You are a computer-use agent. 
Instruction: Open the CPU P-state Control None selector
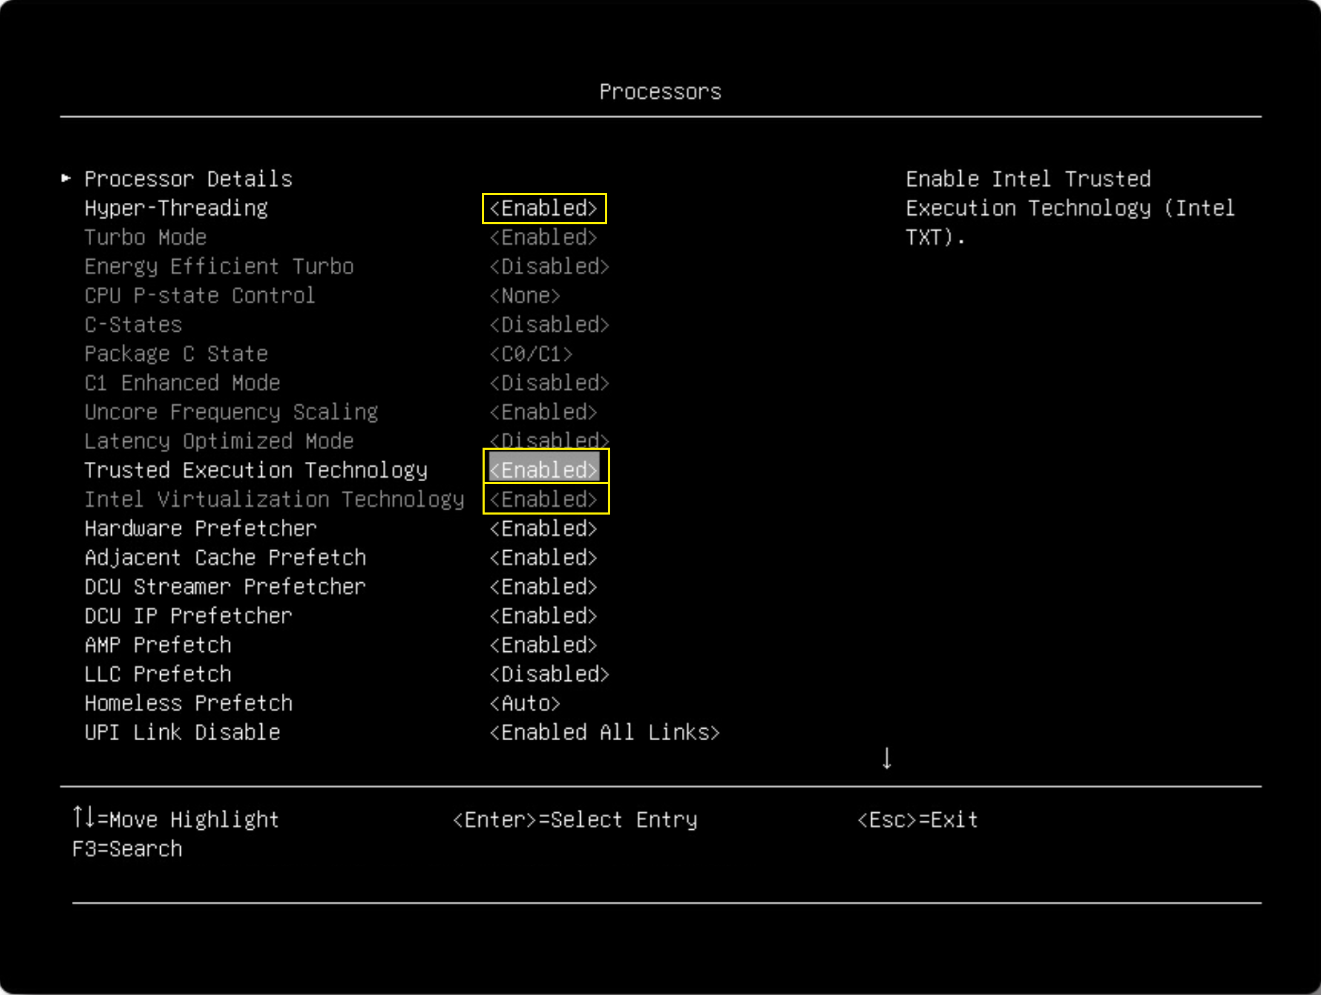point(525,296)
